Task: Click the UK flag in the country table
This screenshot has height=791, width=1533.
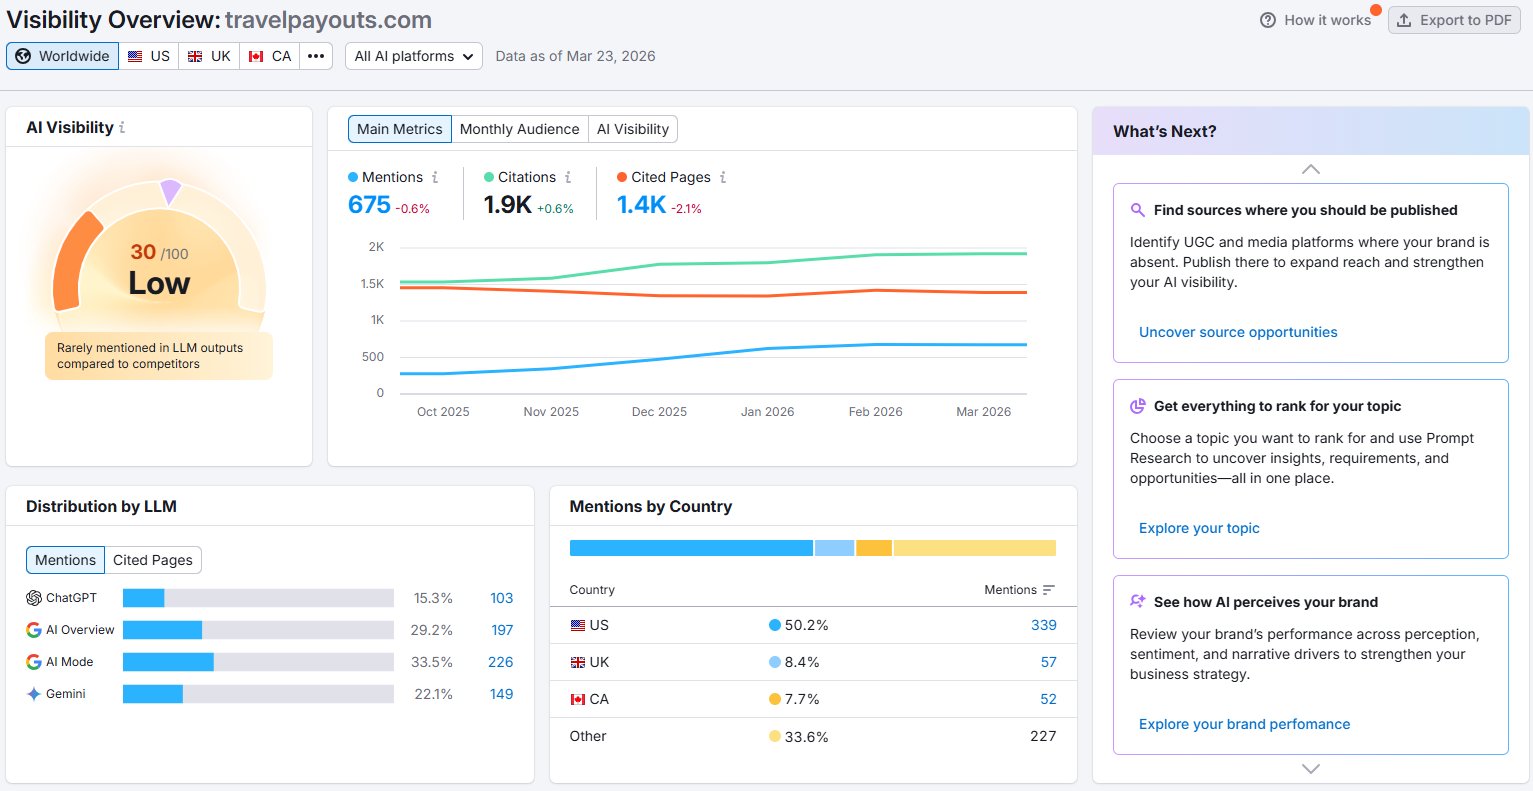Action: click(578, 662)
